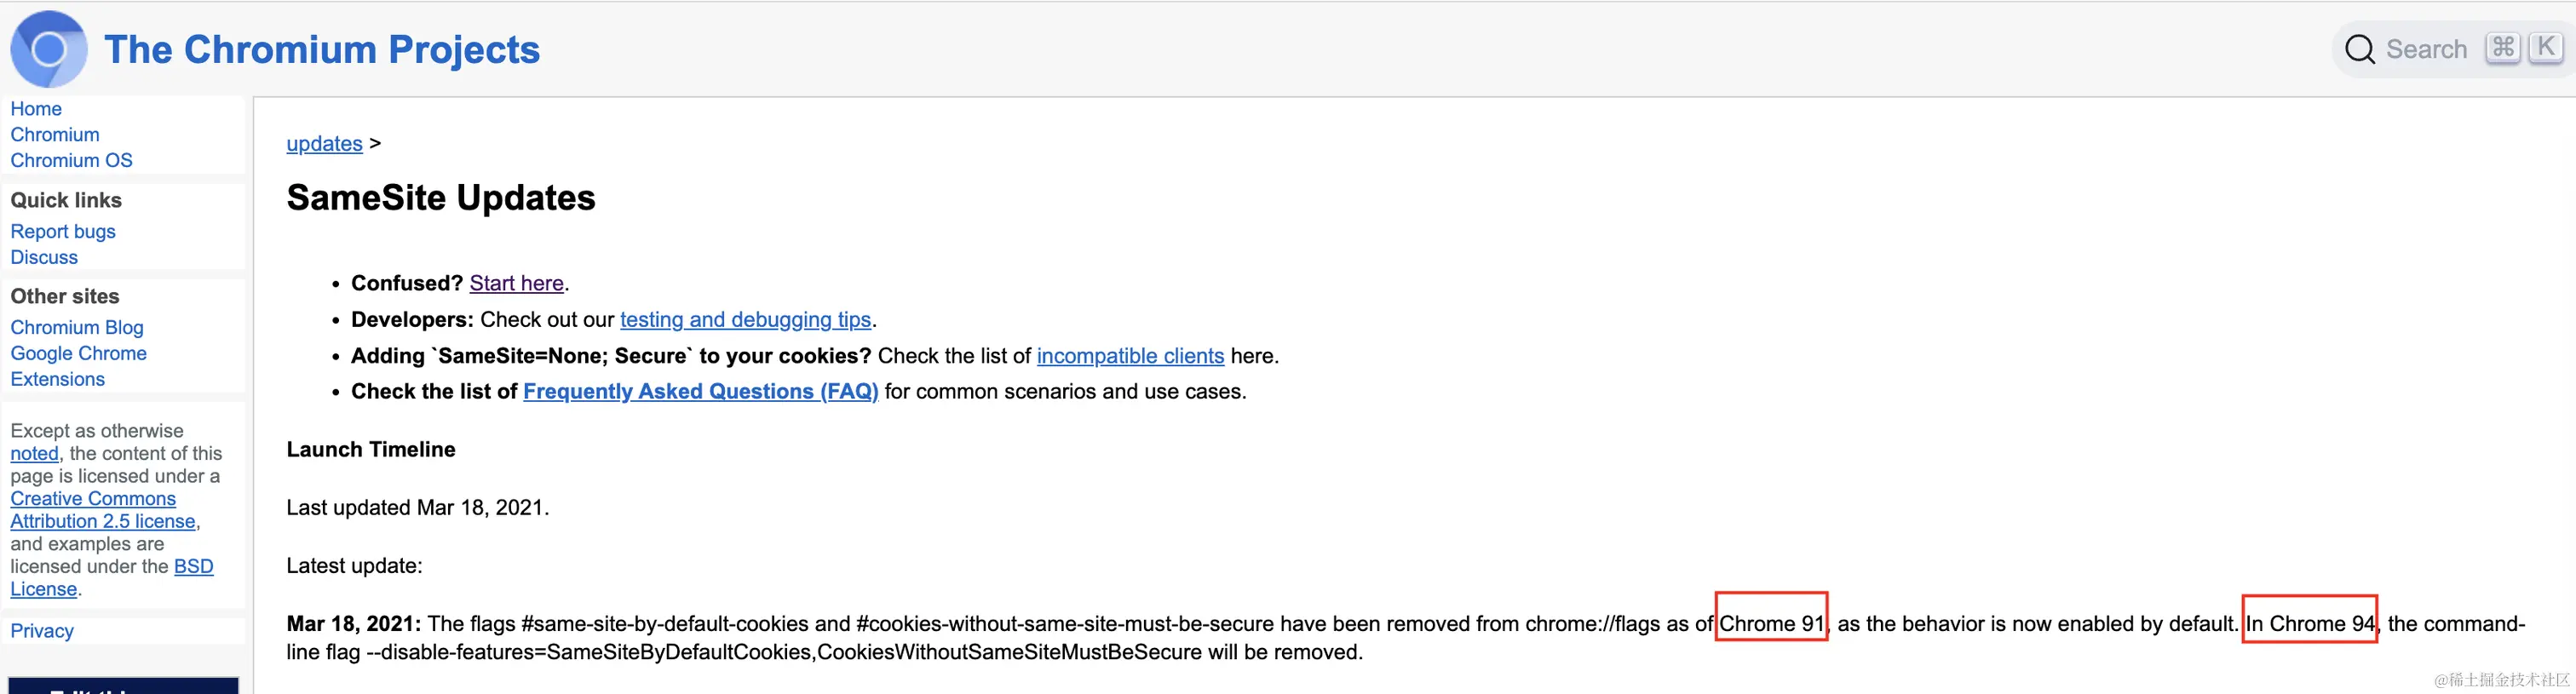Click the ⌘ shortcut key badge
2576x694 pixels.
point(2503,47)
